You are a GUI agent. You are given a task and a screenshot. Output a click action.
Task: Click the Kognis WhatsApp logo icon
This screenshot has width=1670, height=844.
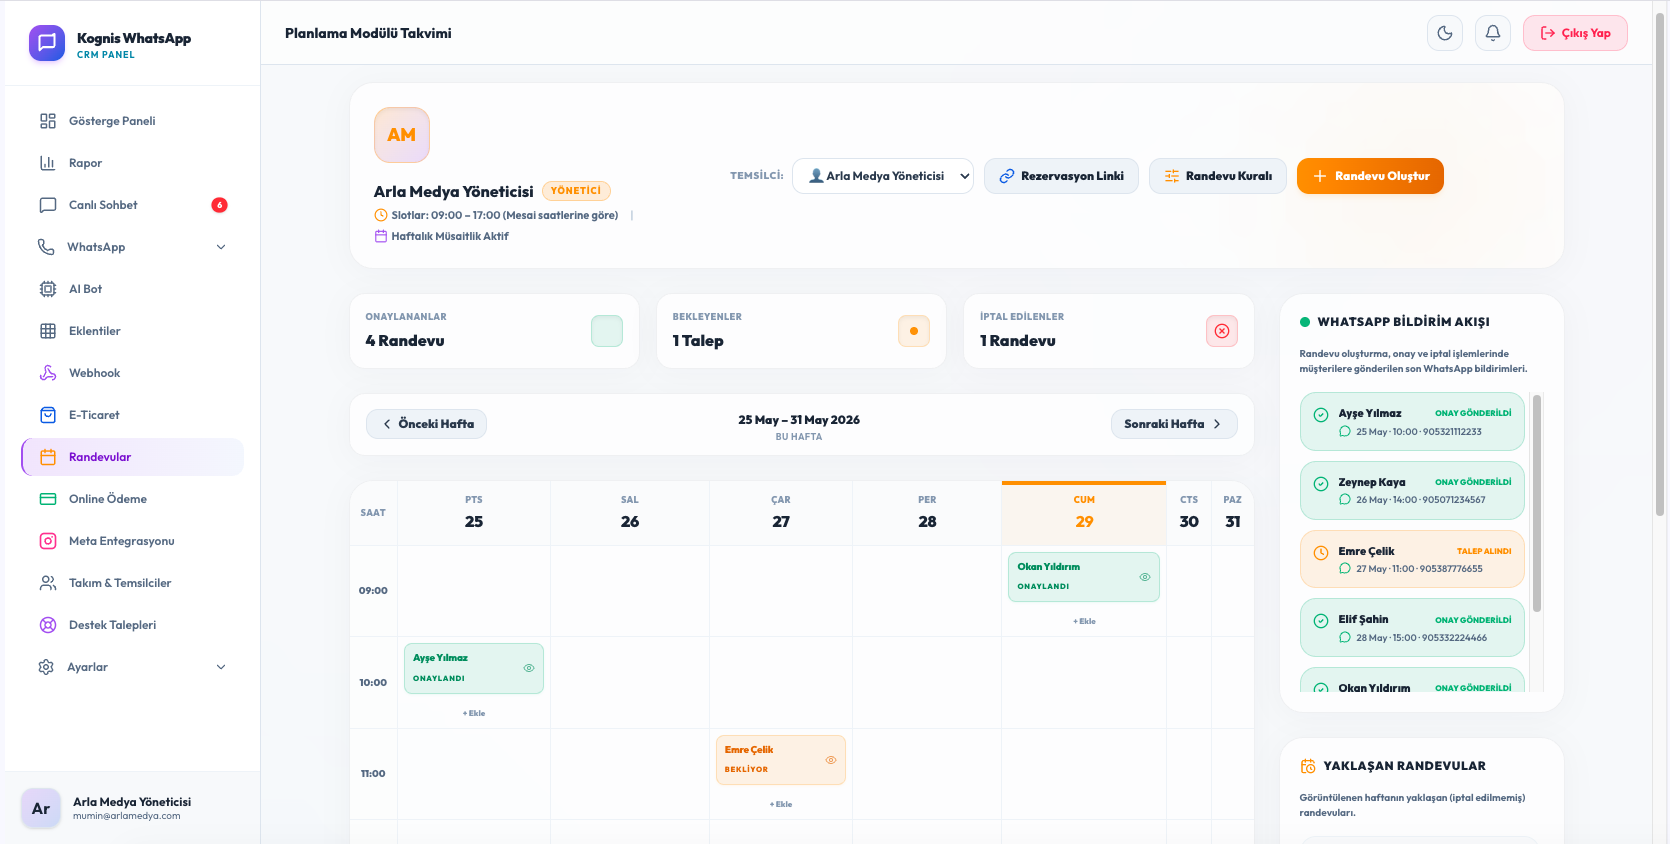[x=47, y=43]
